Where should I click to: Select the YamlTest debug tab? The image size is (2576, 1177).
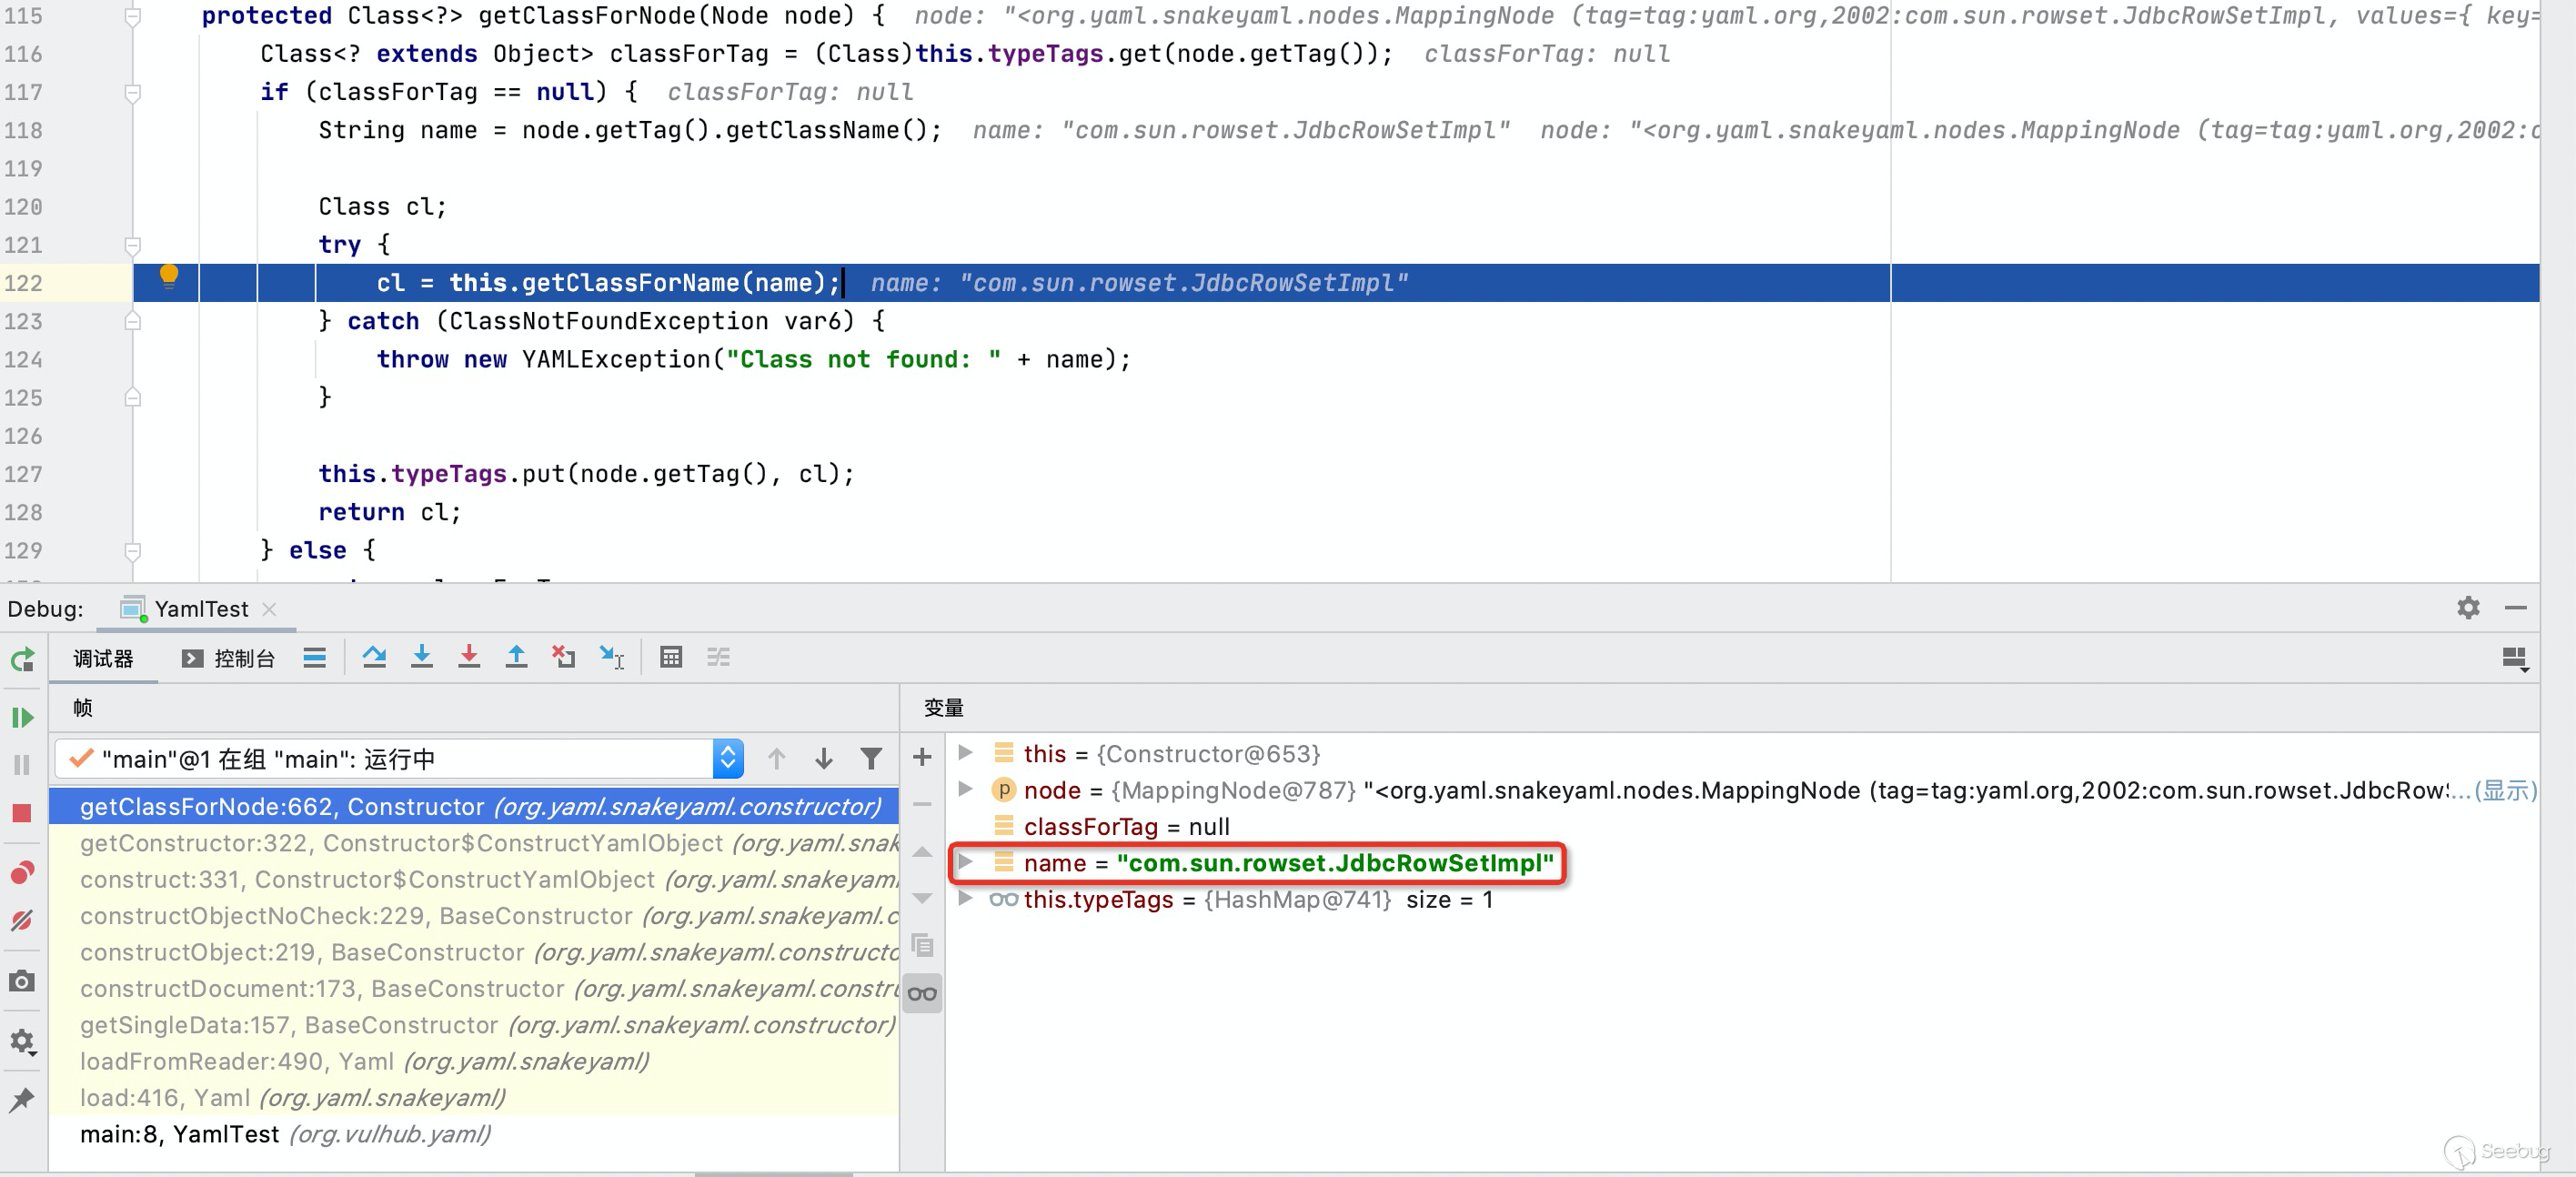point(200,609)
